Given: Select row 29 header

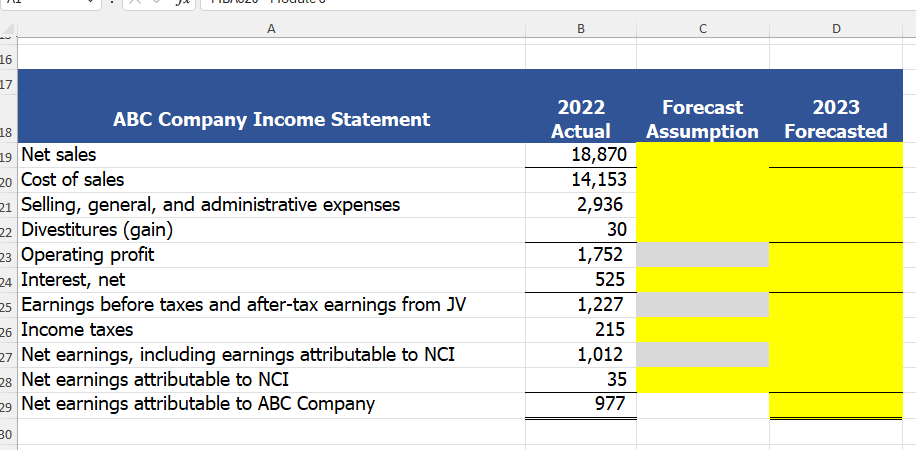Looking at the screenshot, I should coord(8,405).
